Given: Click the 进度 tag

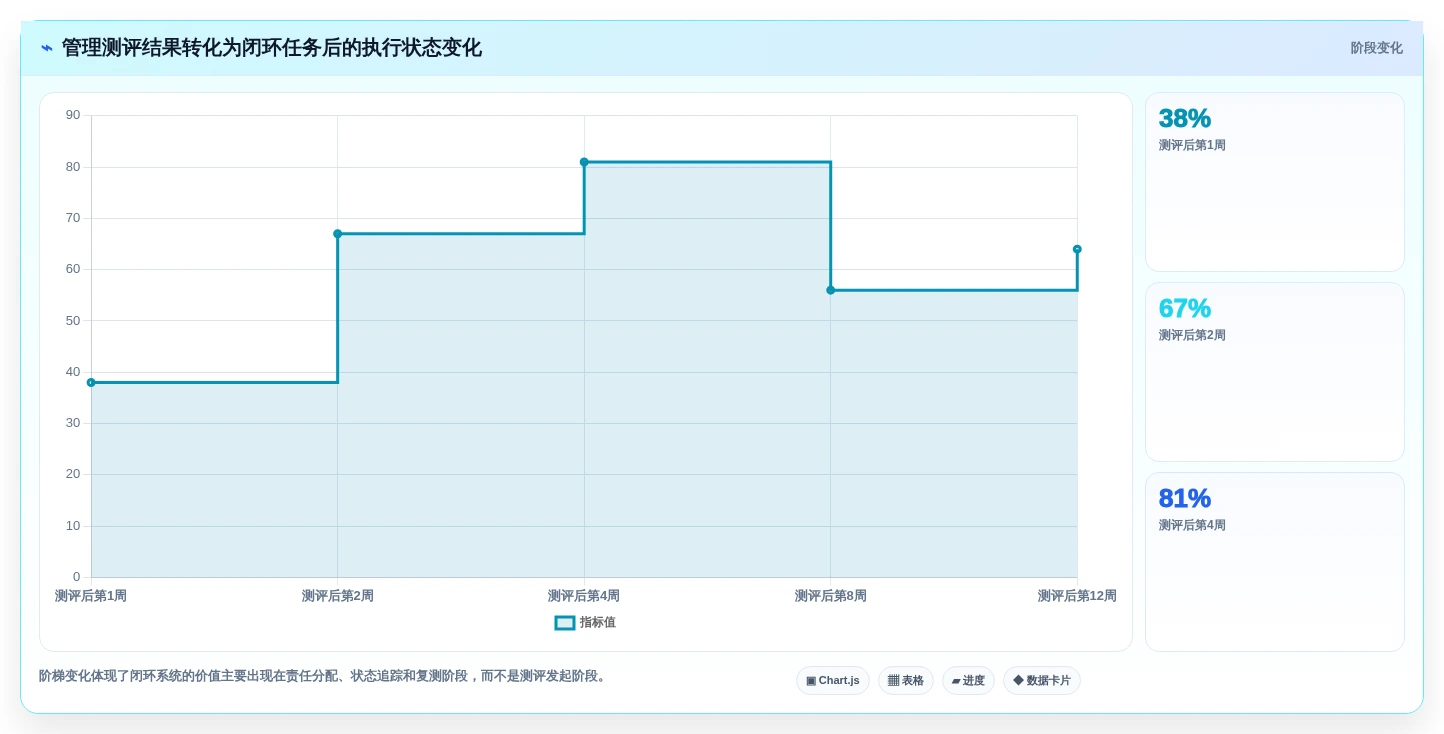Looking at the screenshot, I should pyautogui.click(x=968, y=680).
